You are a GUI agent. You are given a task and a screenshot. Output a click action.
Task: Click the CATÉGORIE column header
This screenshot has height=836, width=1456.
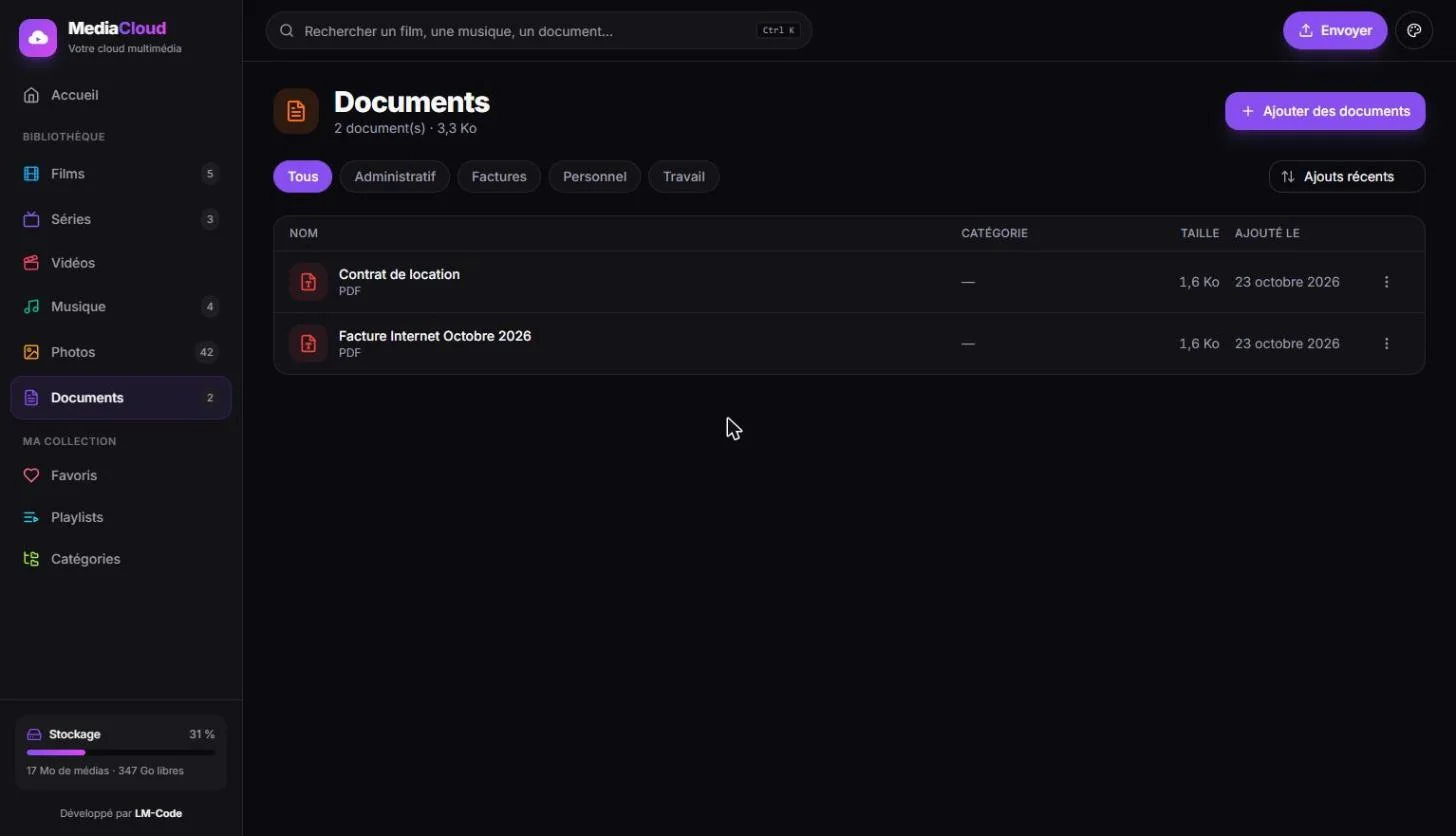point(994,234)
